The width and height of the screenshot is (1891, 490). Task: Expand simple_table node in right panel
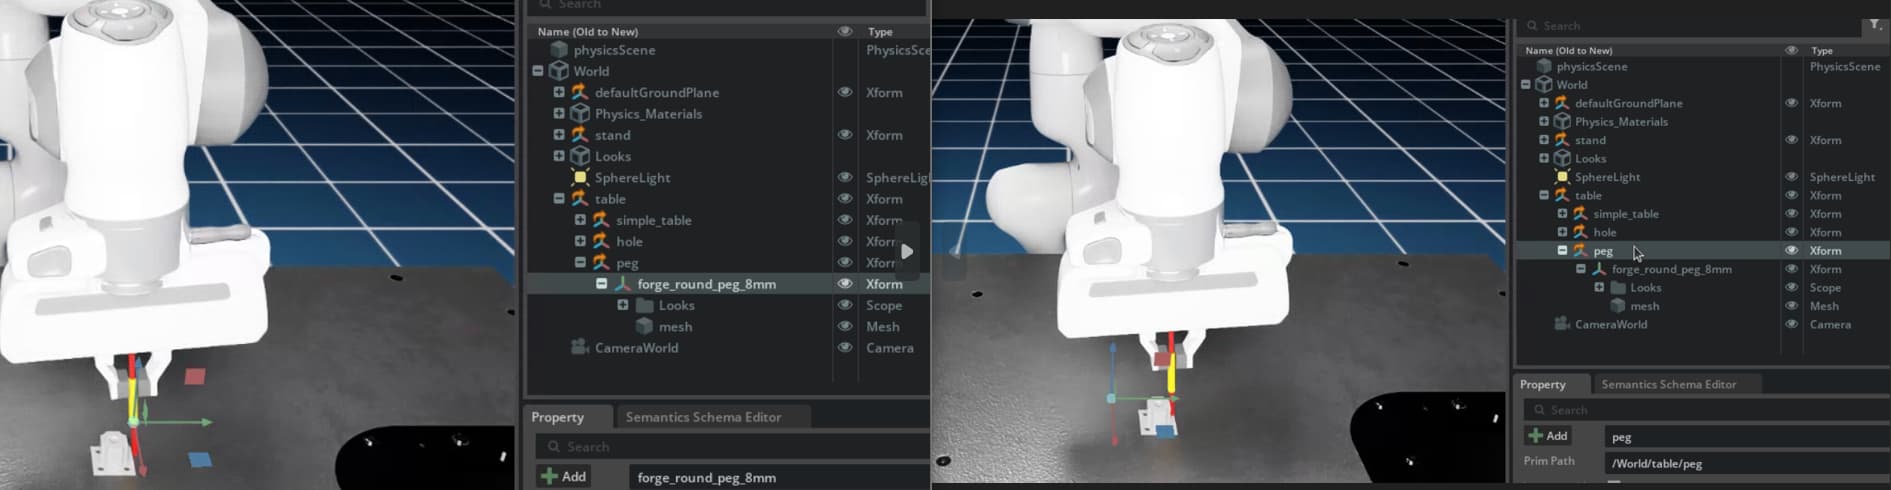click(1562, 214)
